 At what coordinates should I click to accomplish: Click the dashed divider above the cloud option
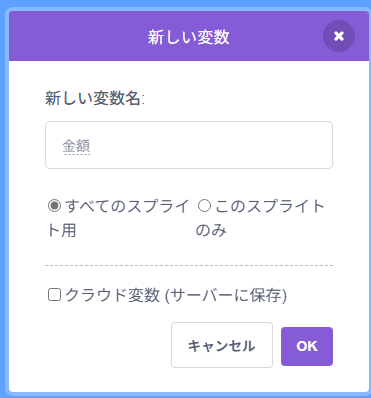point(189,265)
